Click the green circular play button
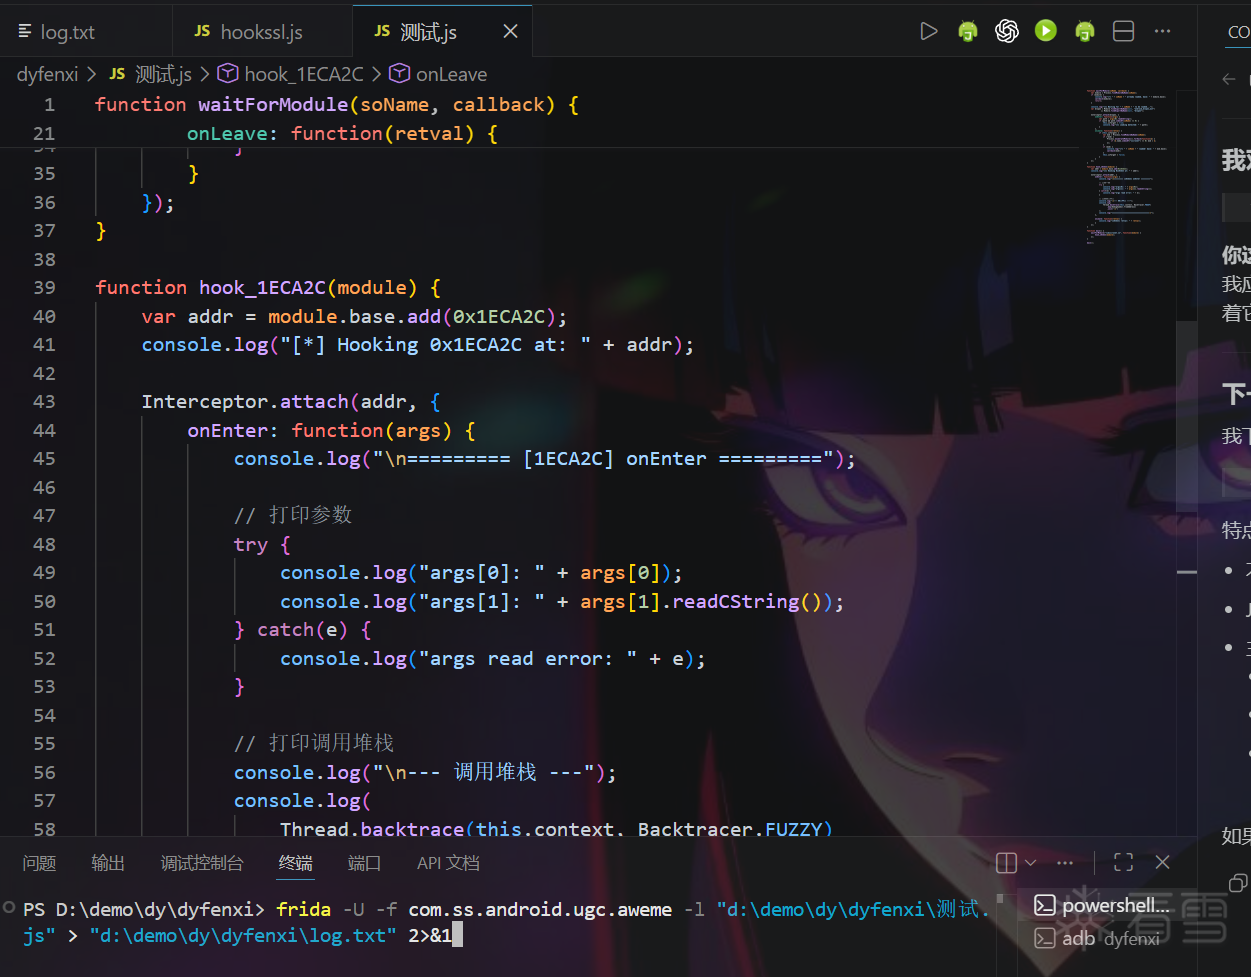 click(x=1046, y=31)
